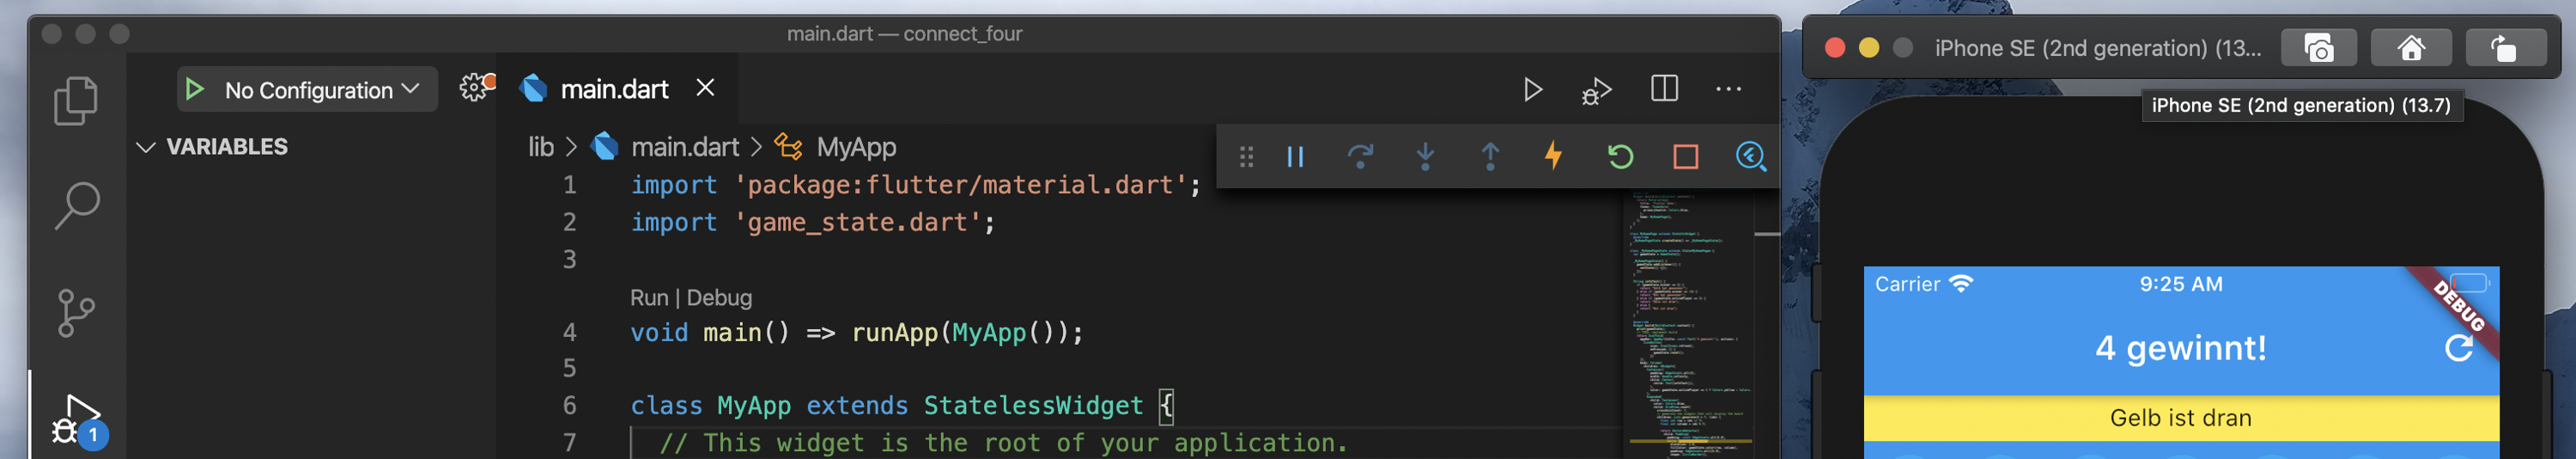Image resolution: width=2576 pixels, height=459 pixels.
Task: Click Step Over in debug toolbar
Action: [x=1360, y=156]
